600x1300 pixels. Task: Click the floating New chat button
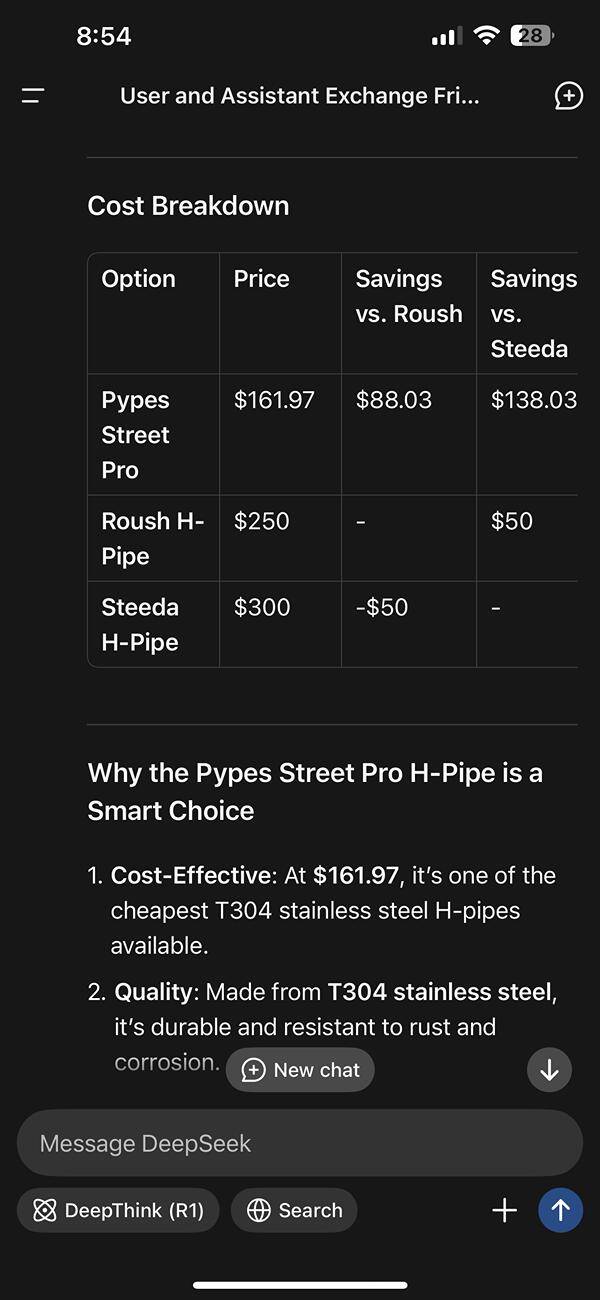300,1070
